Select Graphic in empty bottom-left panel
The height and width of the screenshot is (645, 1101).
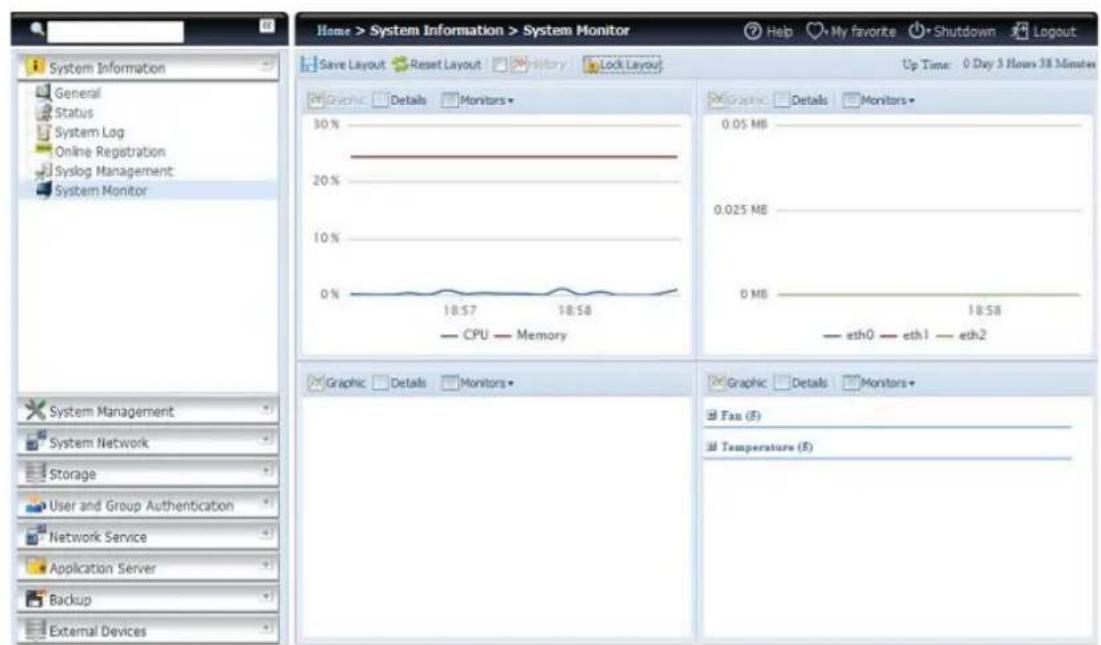tap(336, 383)
